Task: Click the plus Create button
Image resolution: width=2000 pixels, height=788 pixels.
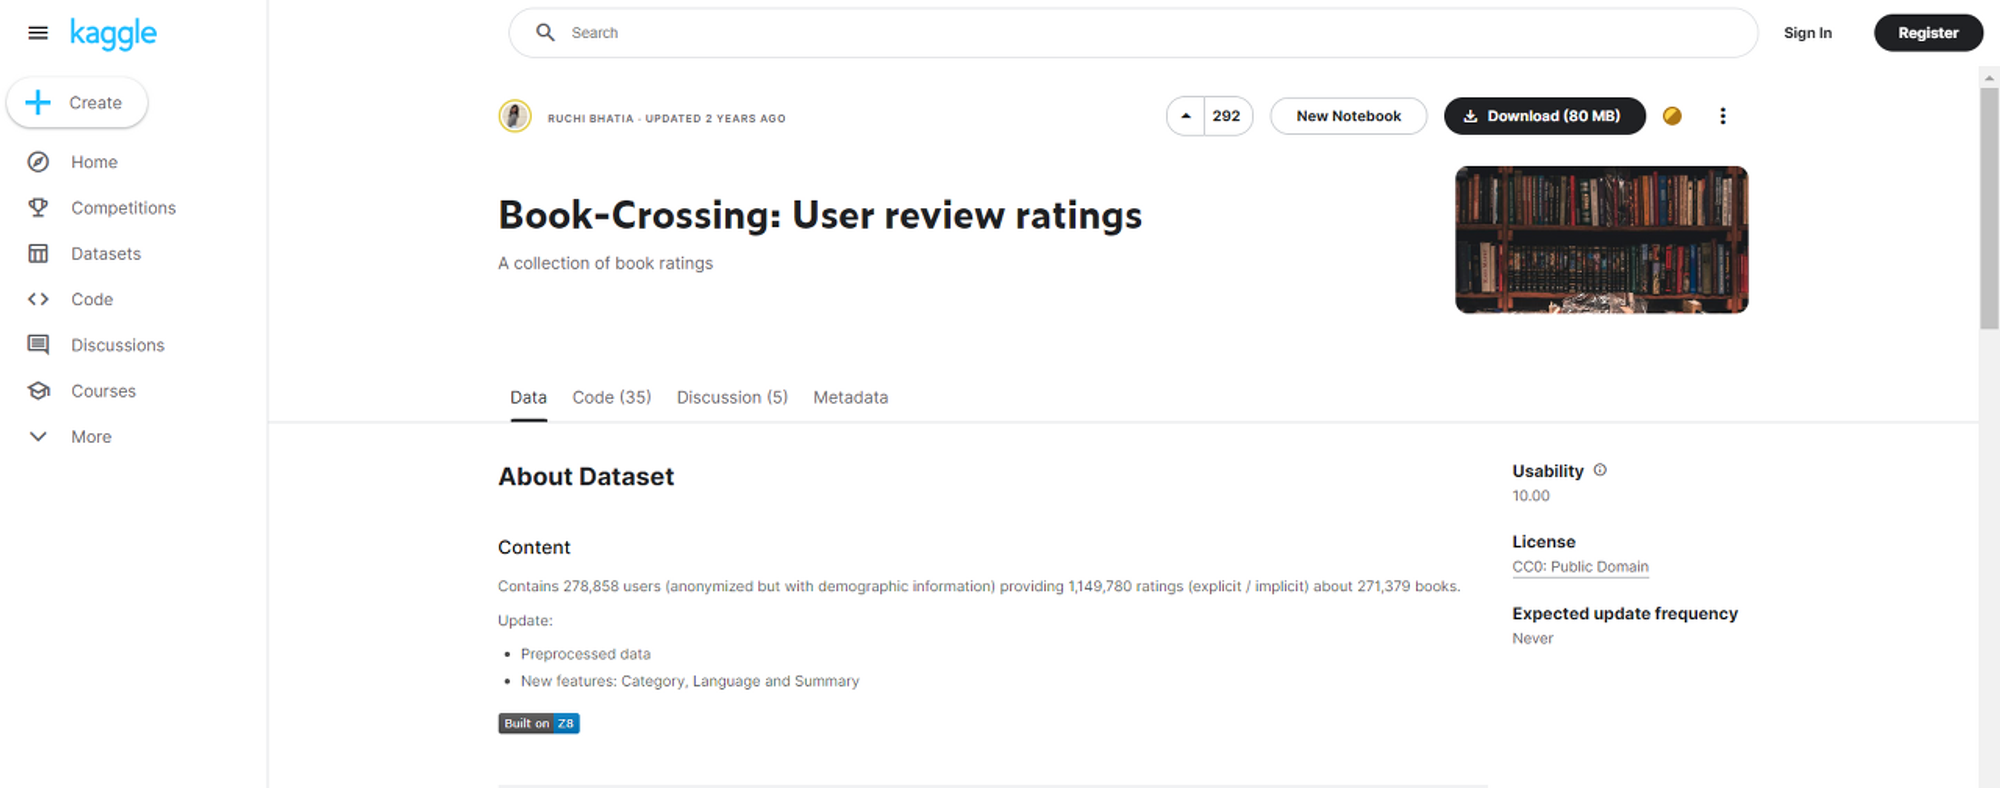Action: (x=77, y=103)
